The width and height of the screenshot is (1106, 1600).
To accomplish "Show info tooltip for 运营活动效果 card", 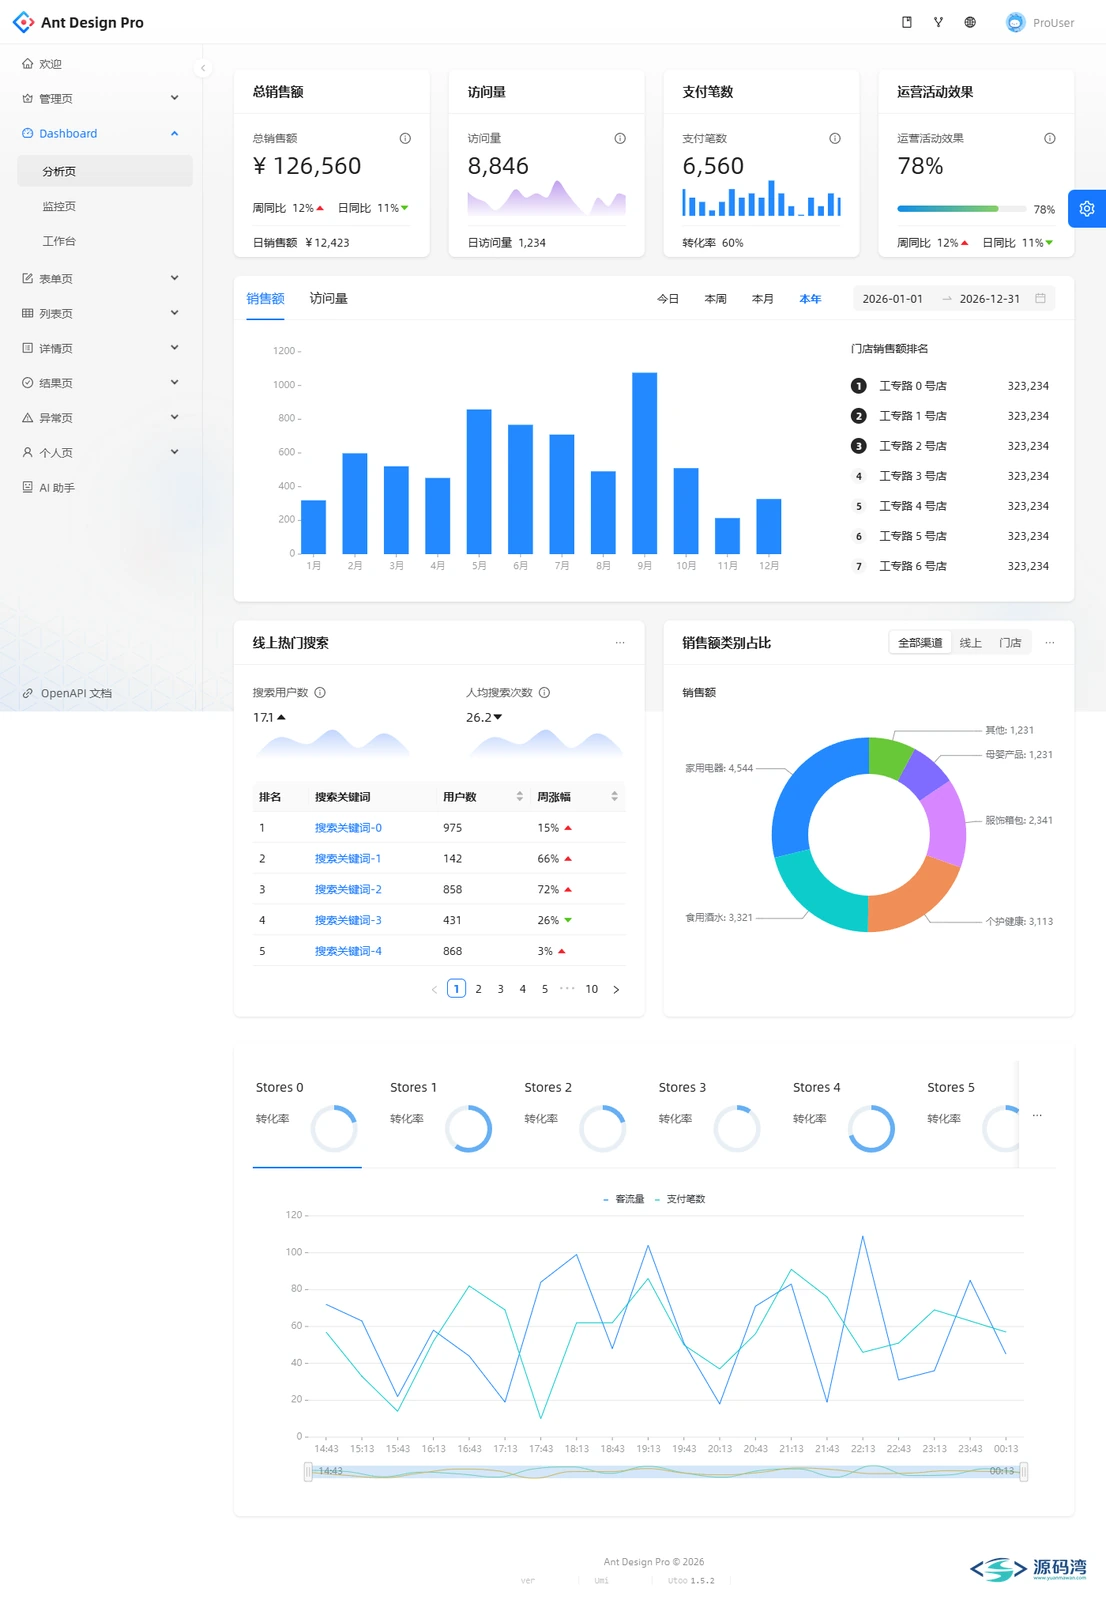I will pos(1050,138).
